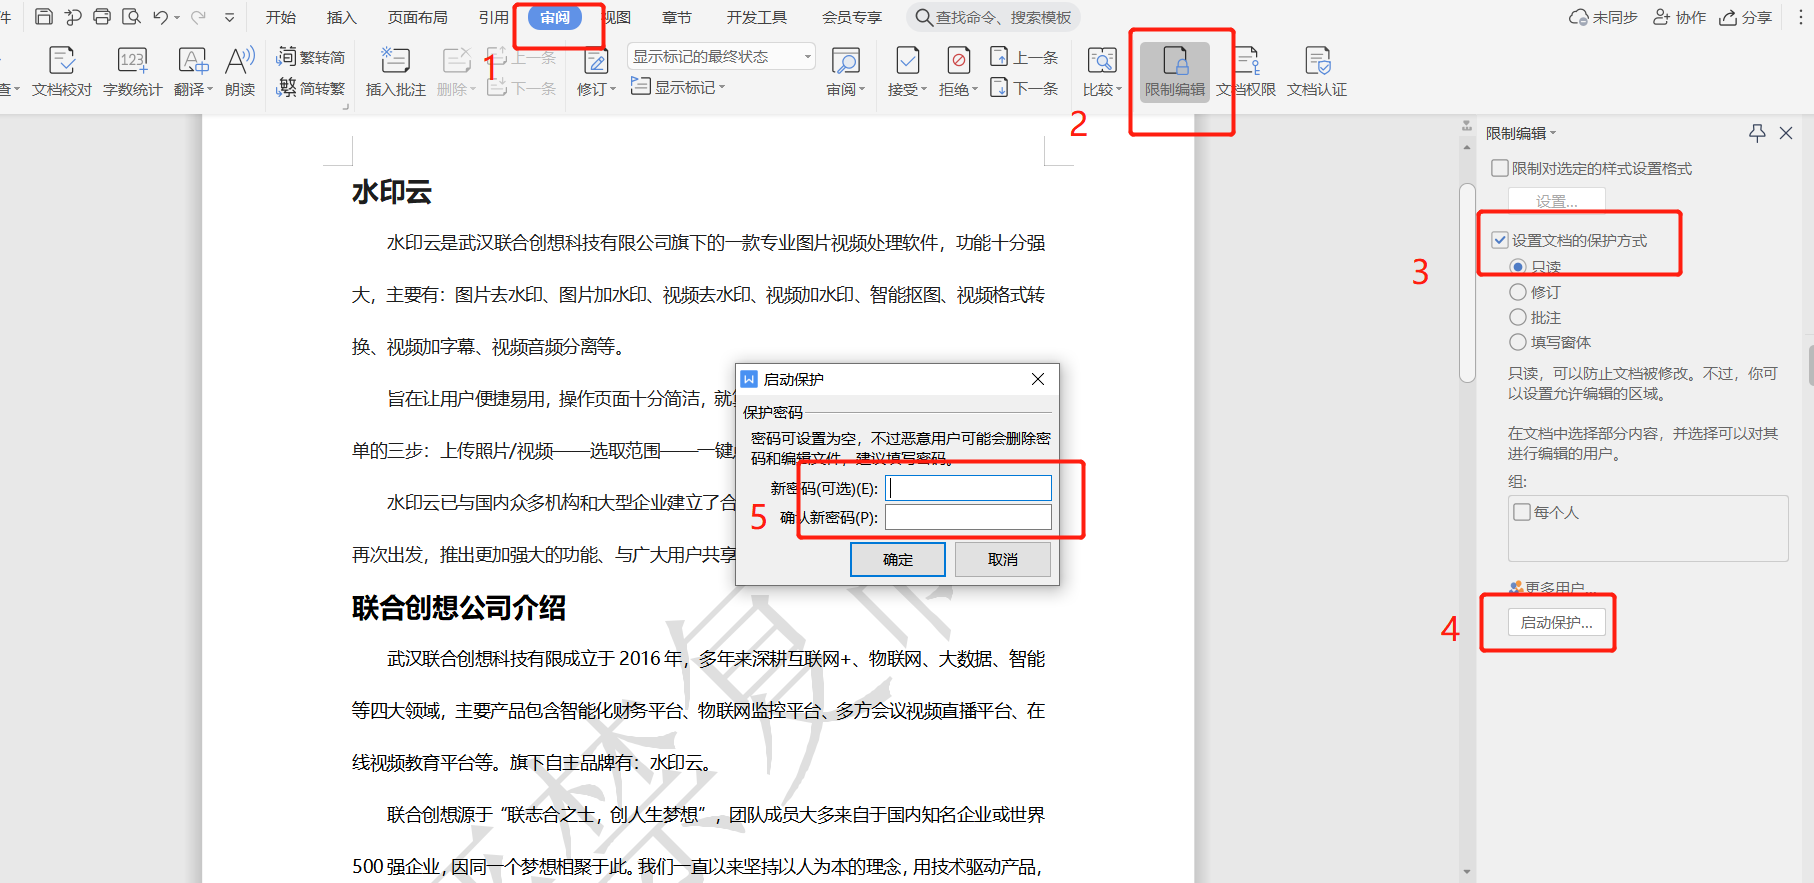
Task: Check the 每个人 everyone checkbox
Action: point(1522,512)
